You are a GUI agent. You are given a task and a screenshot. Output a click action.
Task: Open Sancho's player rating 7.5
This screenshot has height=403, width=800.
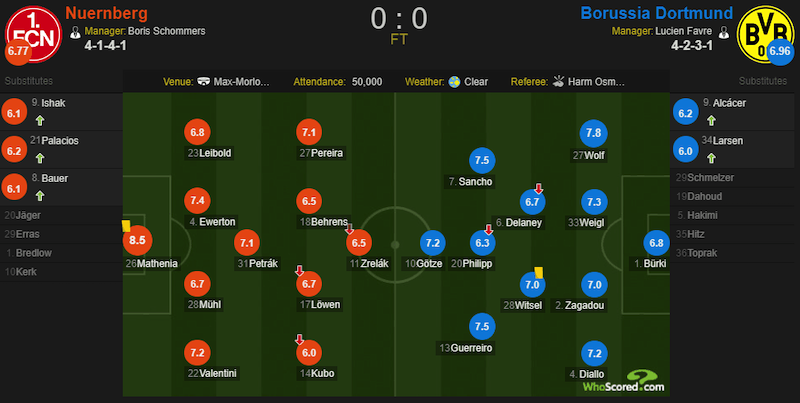point(482,161)
